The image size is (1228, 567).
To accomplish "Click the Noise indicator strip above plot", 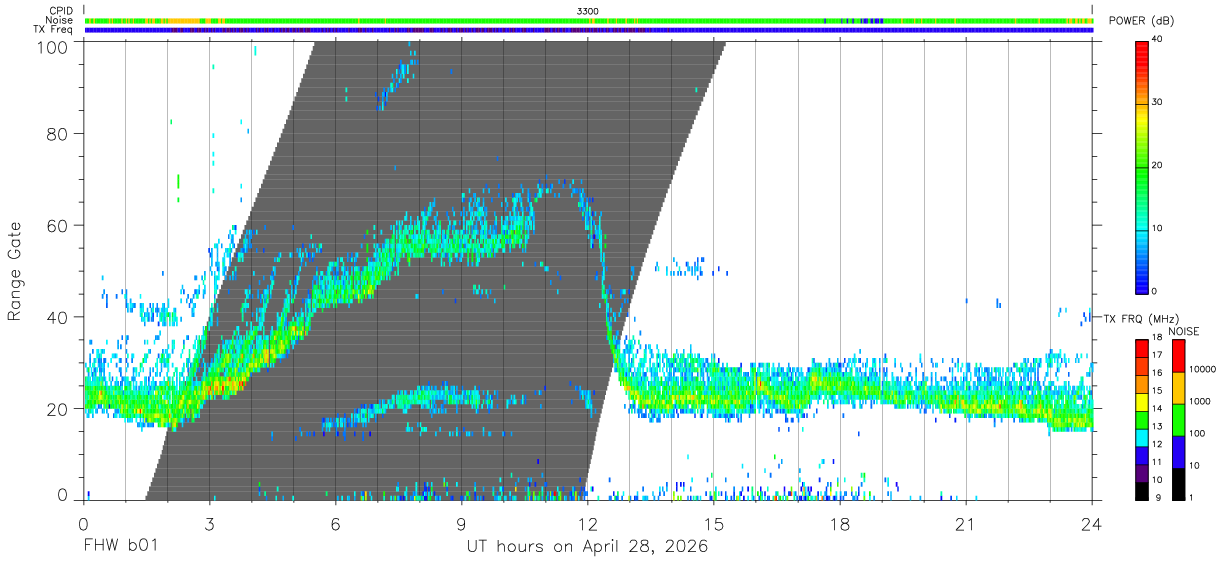I will 589,20.
